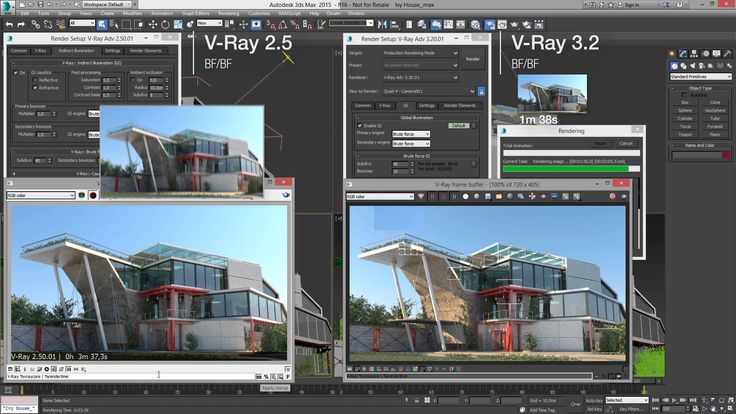
Task: Toggle Reflective GI caustics checkbox
Action: click(35, 80)
